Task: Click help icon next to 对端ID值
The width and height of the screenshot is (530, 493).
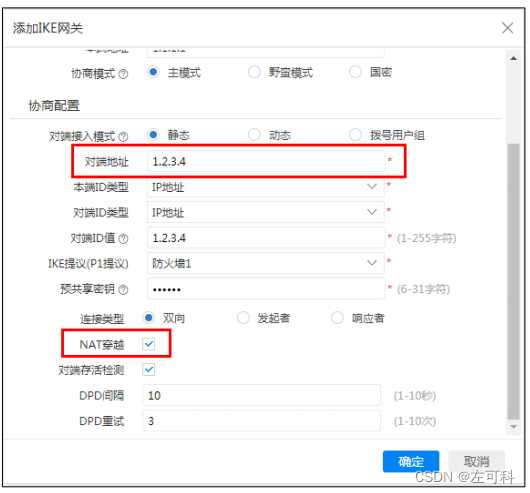Action: tap(124, 239)
